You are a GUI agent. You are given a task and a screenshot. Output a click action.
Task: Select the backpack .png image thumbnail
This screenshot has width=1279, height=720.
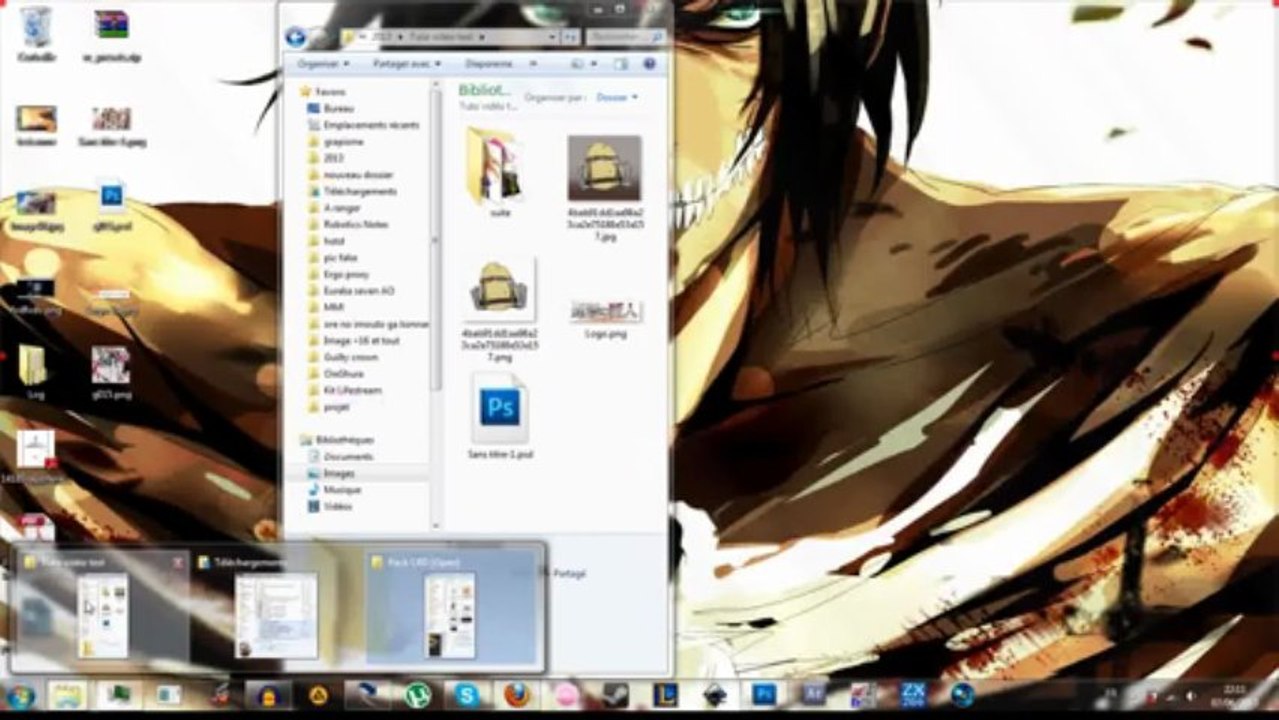point(500,287)
